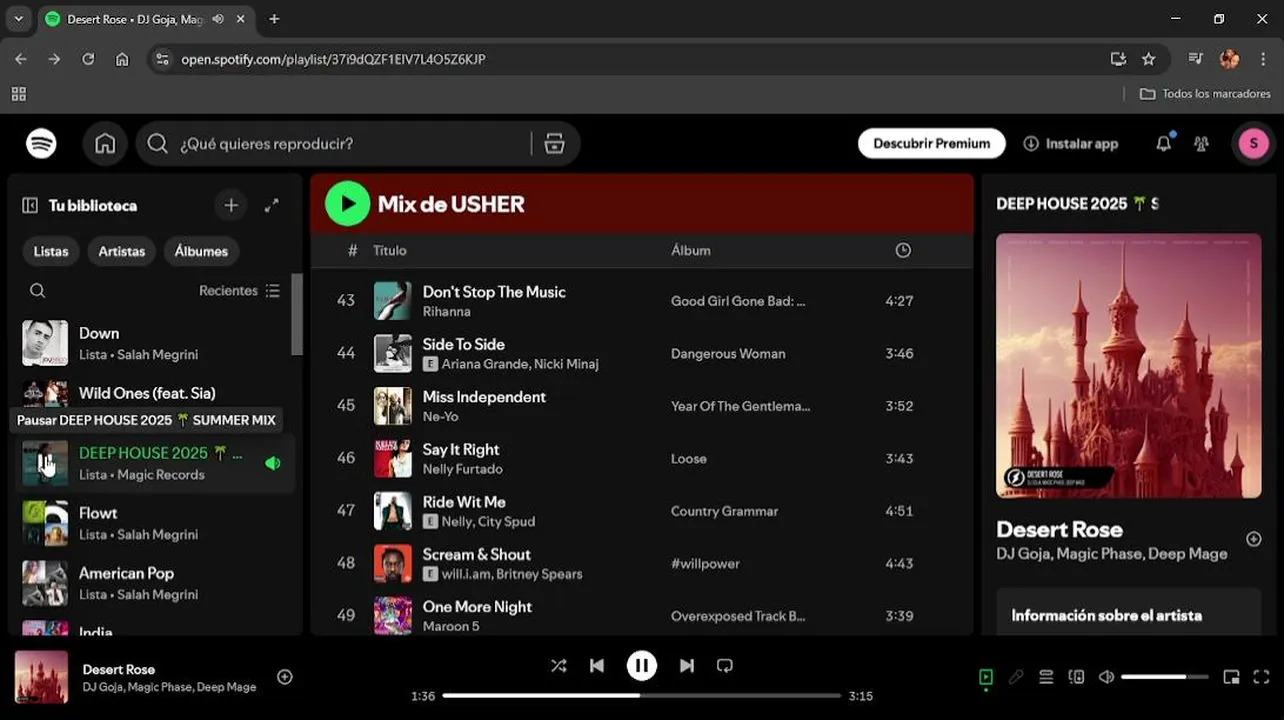Open the friends activity icon
This screenshot has width=1284, height=720.
[1201, 144]
